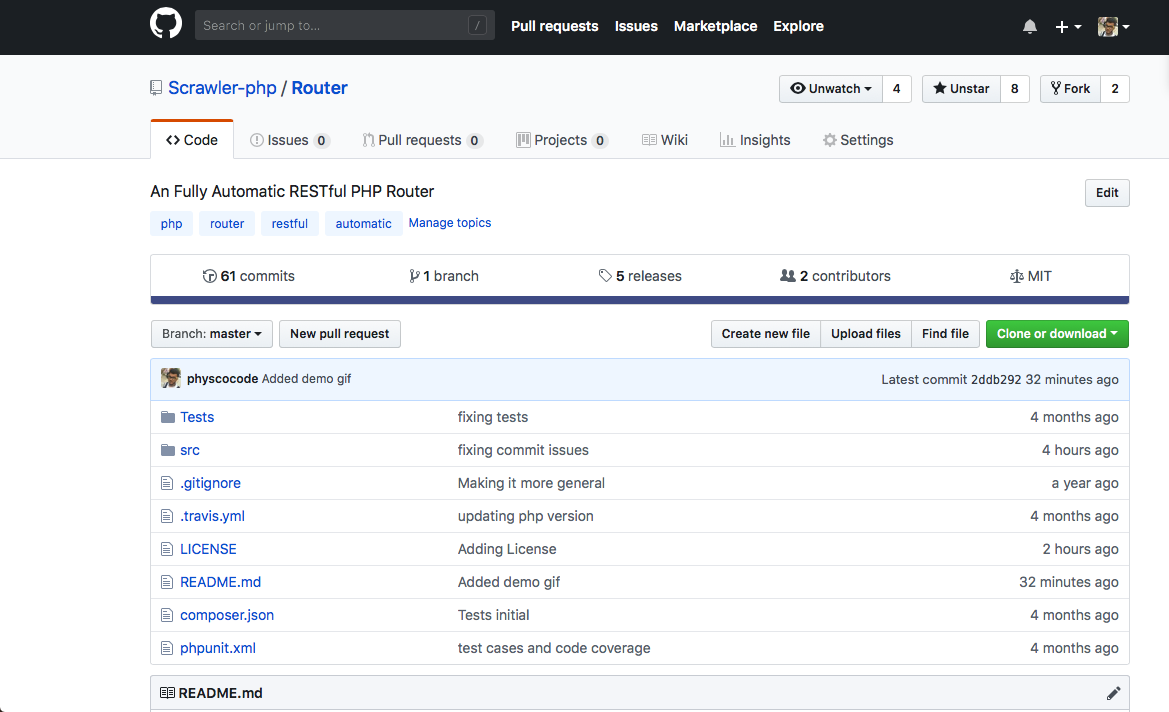Click the README.md file icon in list
Screen dimensions: 1169x712
point(167,582)
